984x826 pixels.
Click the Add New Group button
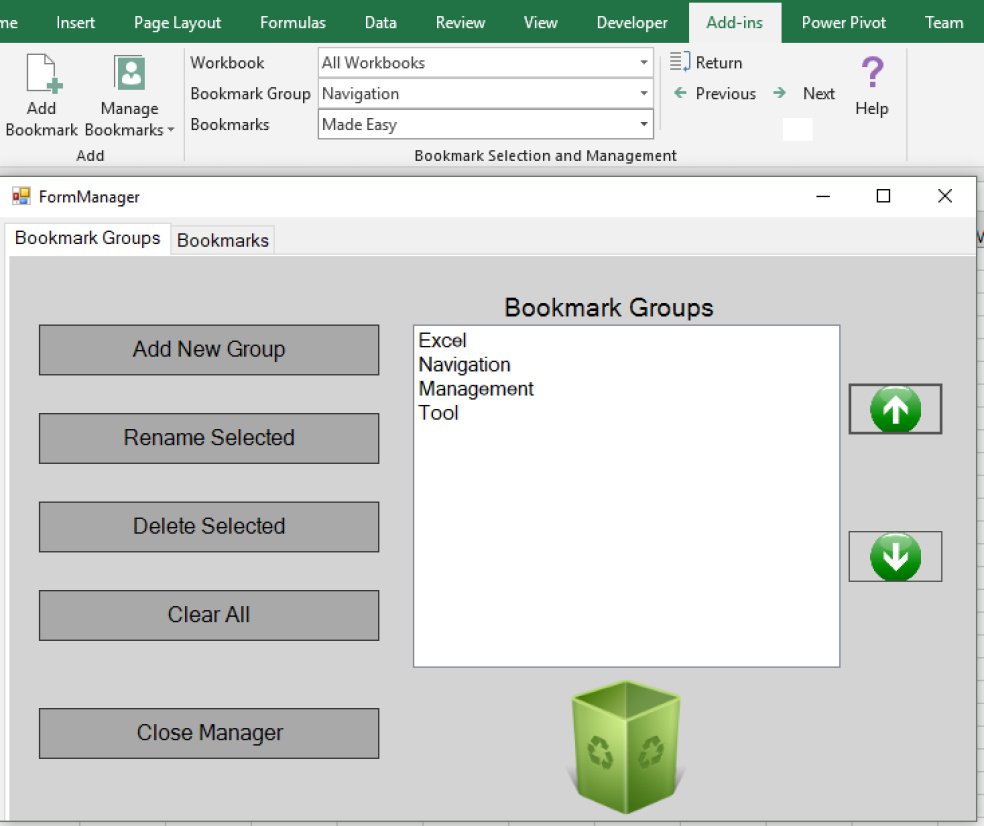tap(208, 350)
